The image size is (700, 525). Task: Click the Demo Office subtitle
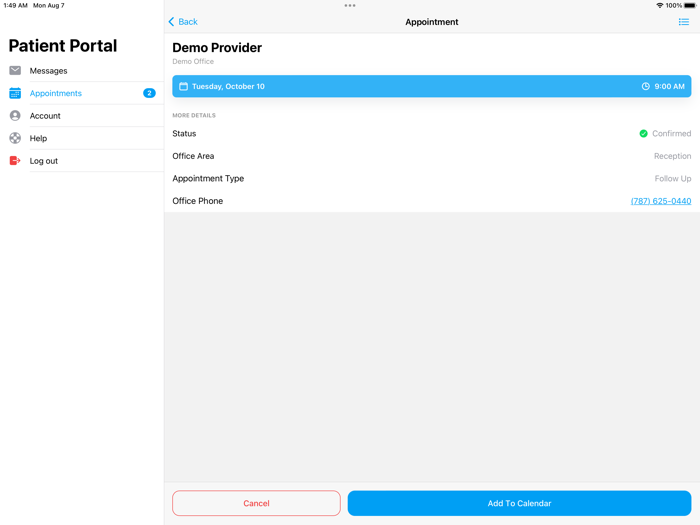(193, 61)
